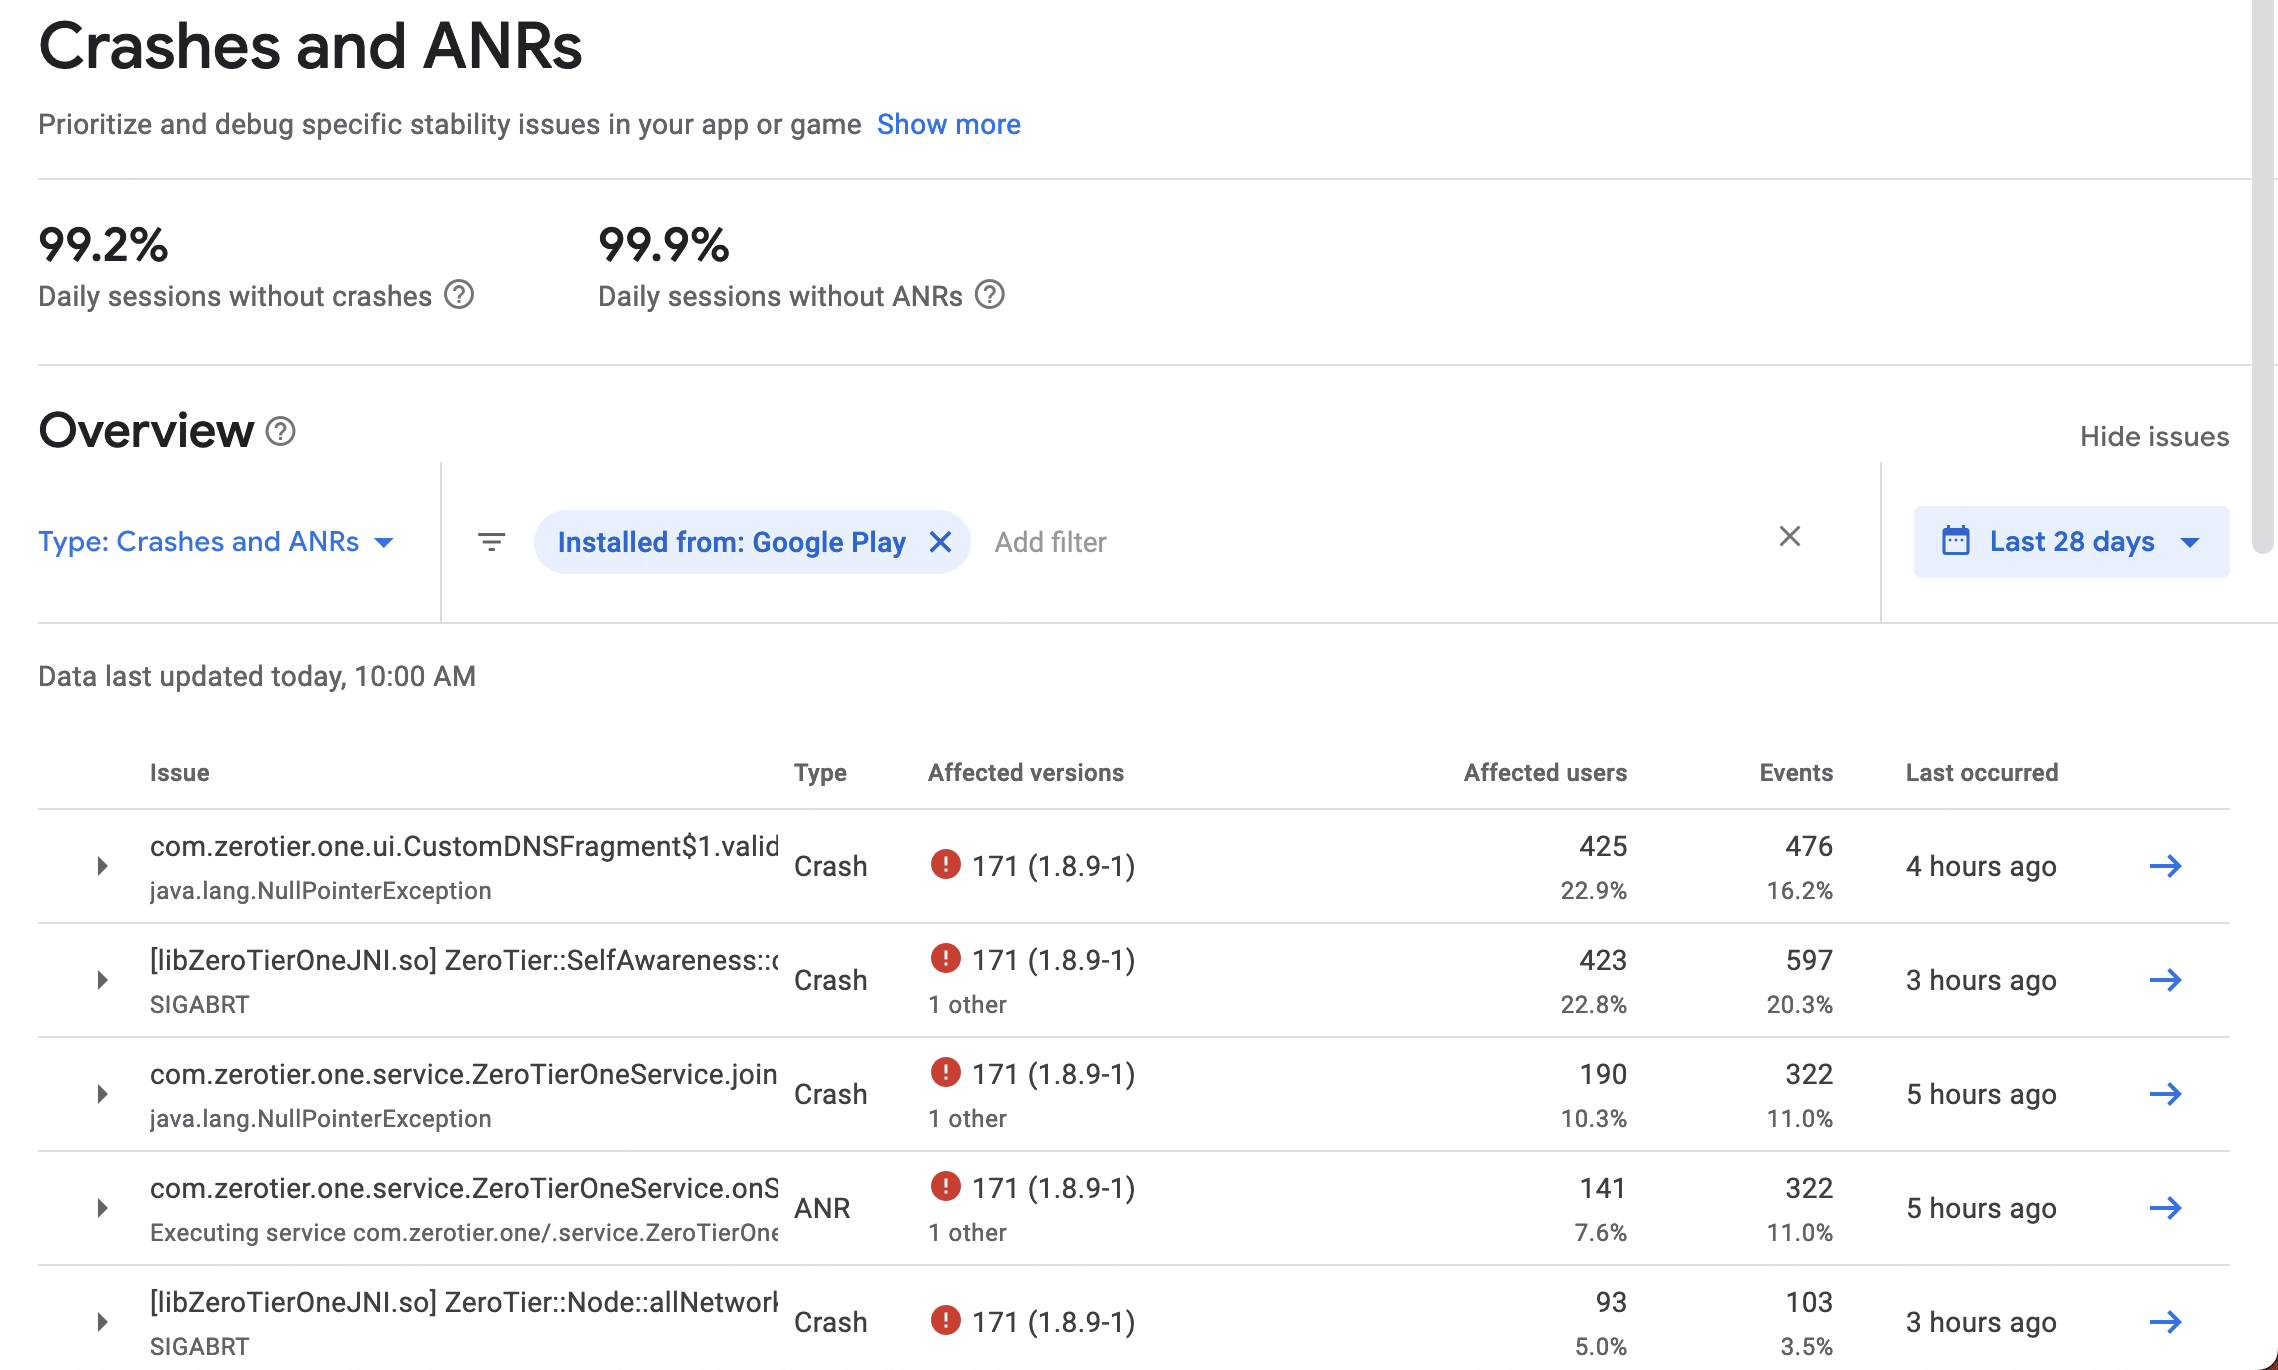2278x1370 pixels.
Task: Expand the SelfAwareness SIGABRT issue row
Action: 102,980
